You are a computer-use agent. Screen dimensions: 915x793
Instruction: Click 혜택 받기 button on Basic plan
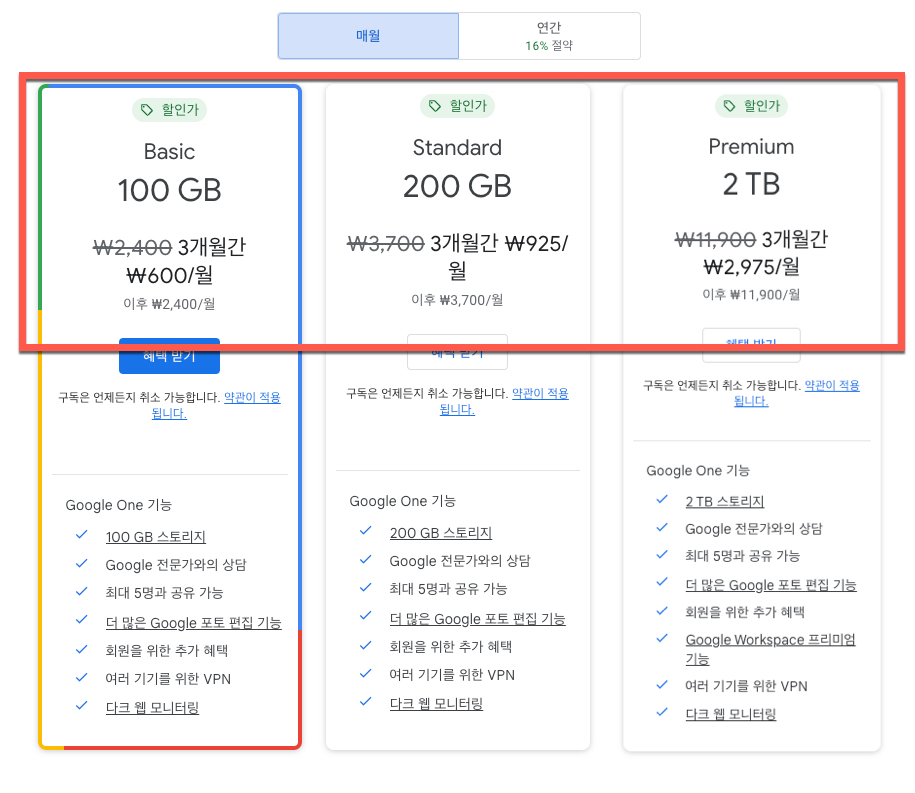[x=169, y=356]
